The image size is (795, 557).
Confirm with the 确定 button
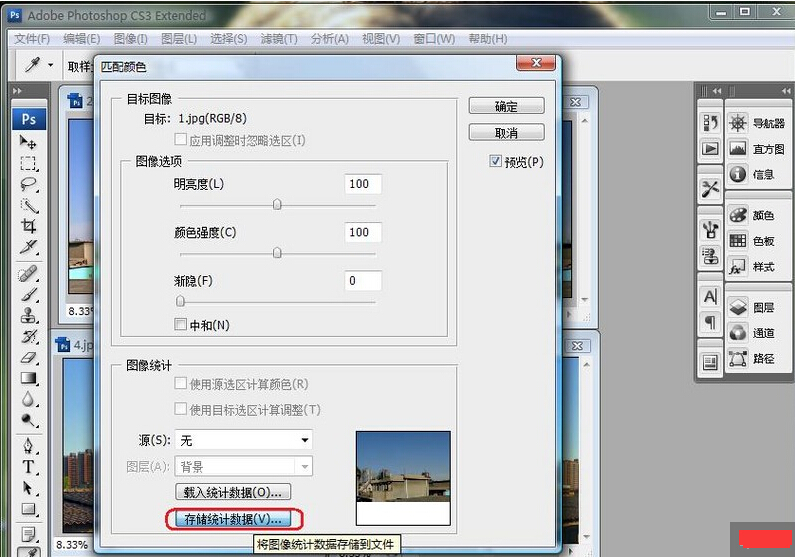click(x=507, y=106)
